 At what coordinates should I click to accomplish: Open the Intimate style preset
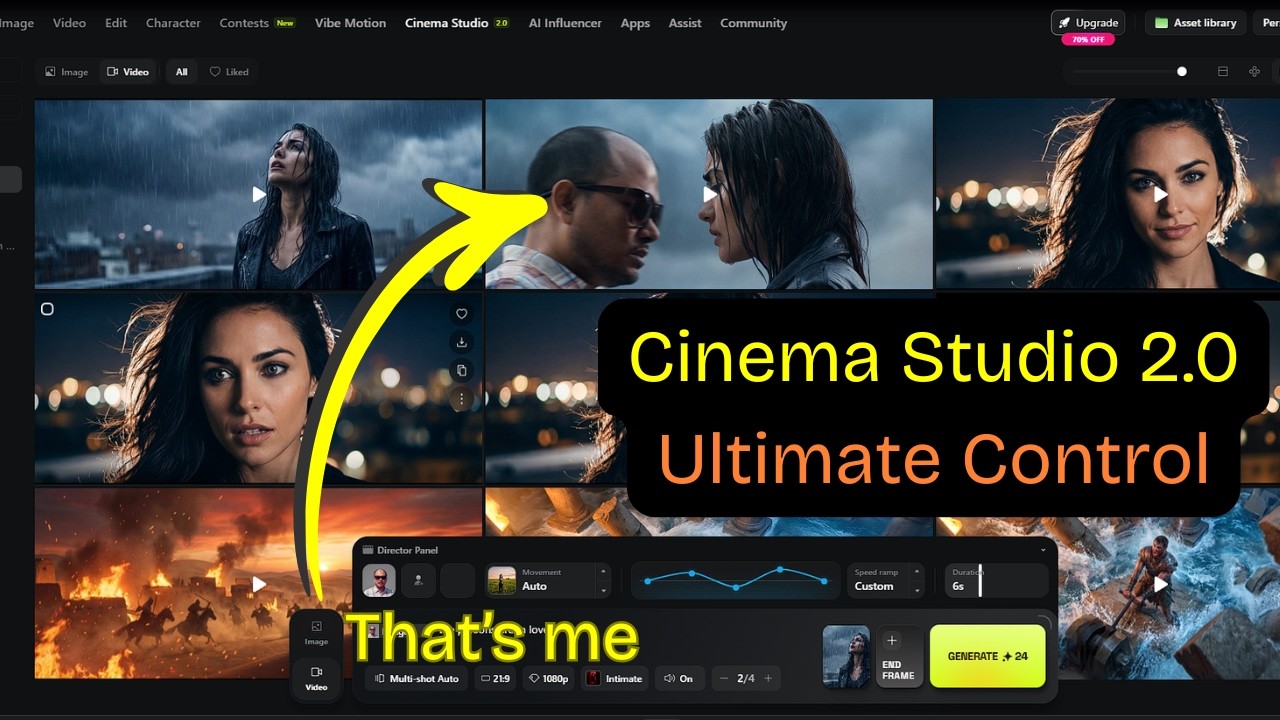pos(614,678)
